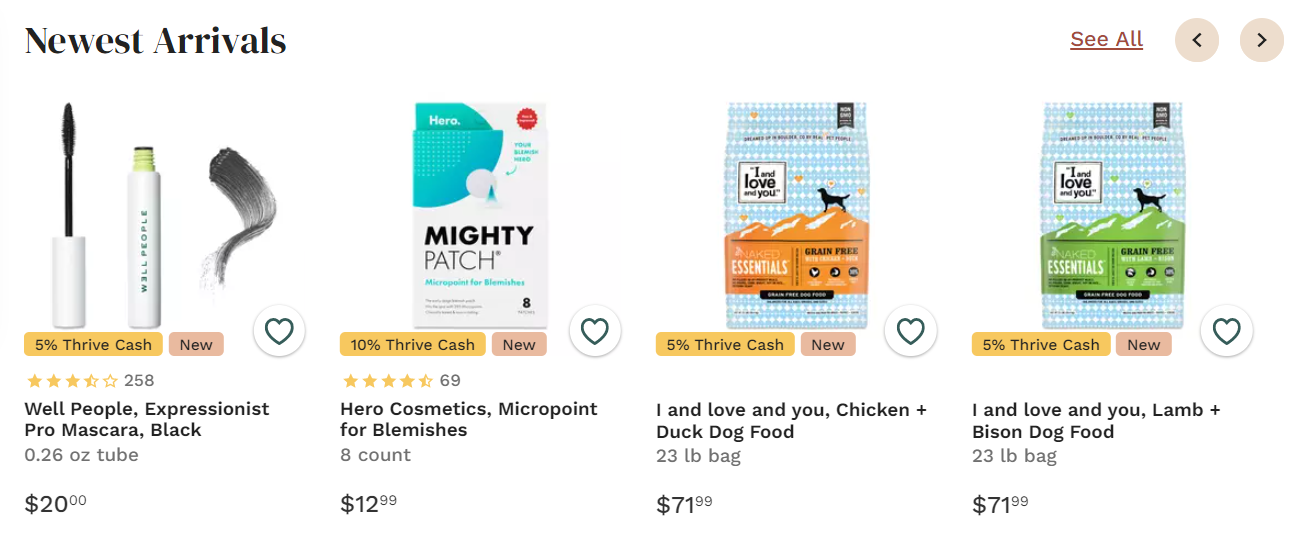The image size is (1308, 540).
Task: Tap heart icon for Lamb + Bison Dog Food
Action: 1227,331
